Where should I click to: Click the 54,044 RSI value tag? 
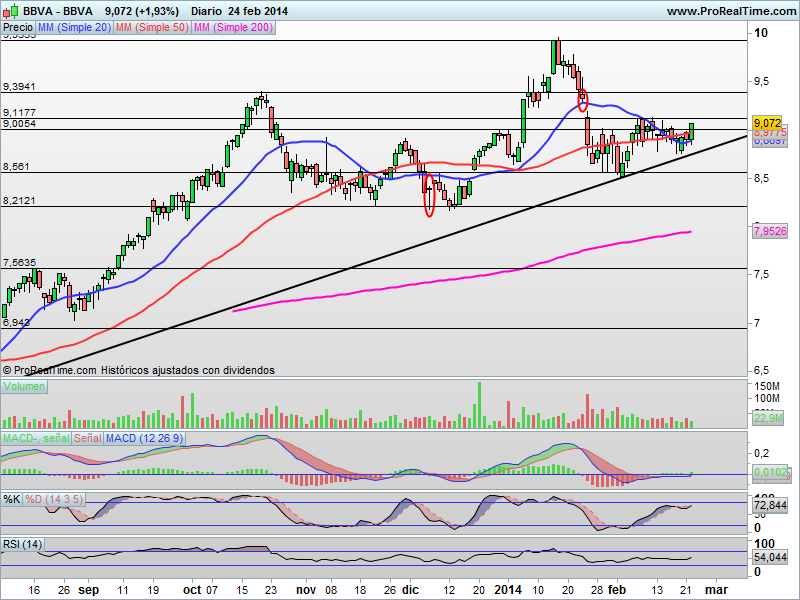(x=770, y=557)
